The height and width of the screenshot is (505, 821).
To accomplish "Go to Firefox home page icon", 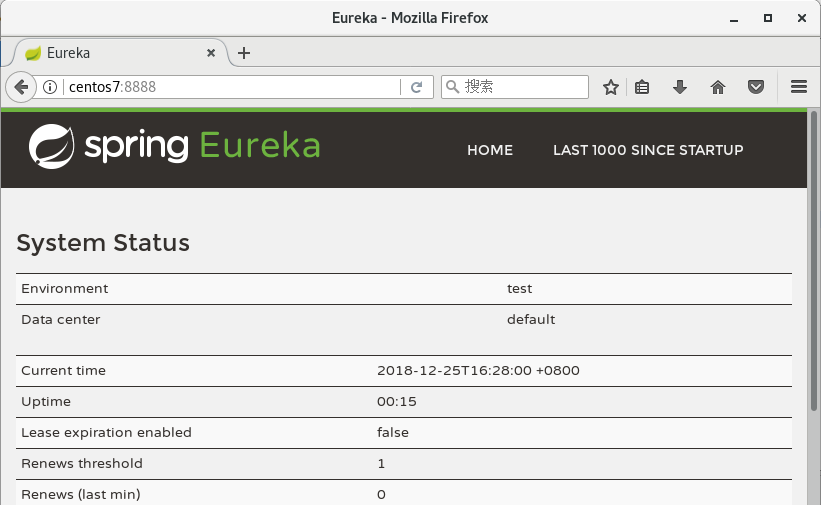I will [718, 87].
